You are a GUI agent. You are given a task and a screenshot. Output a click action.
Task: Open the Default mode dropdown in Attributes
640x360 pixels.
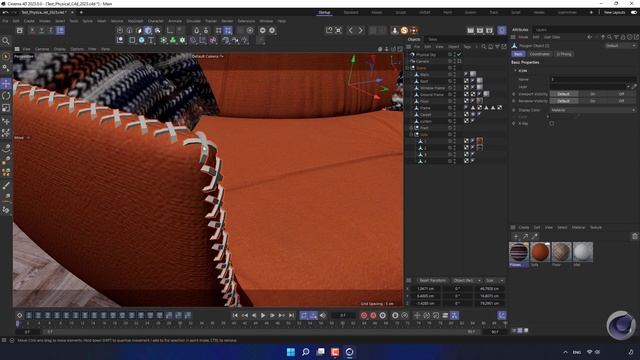tap(620, 46)
